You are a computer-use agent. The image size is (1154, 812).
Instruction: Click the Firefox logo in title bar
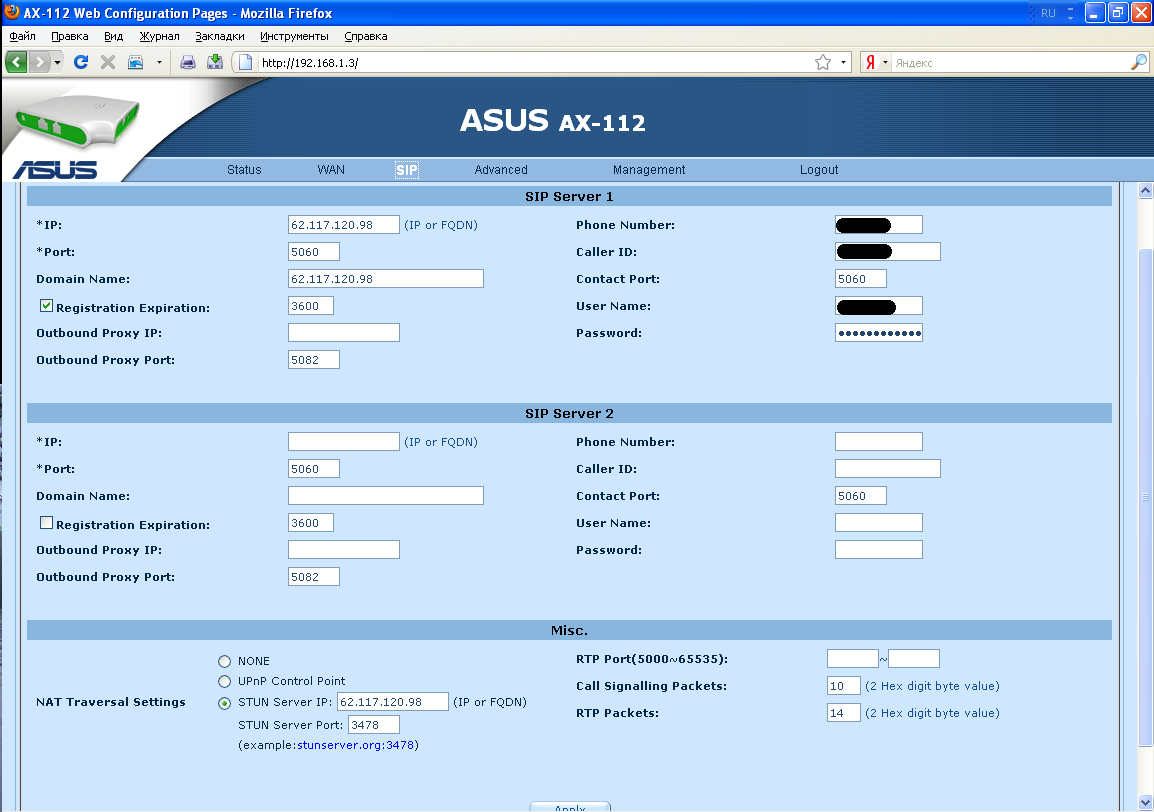click(x=12, y=13)
